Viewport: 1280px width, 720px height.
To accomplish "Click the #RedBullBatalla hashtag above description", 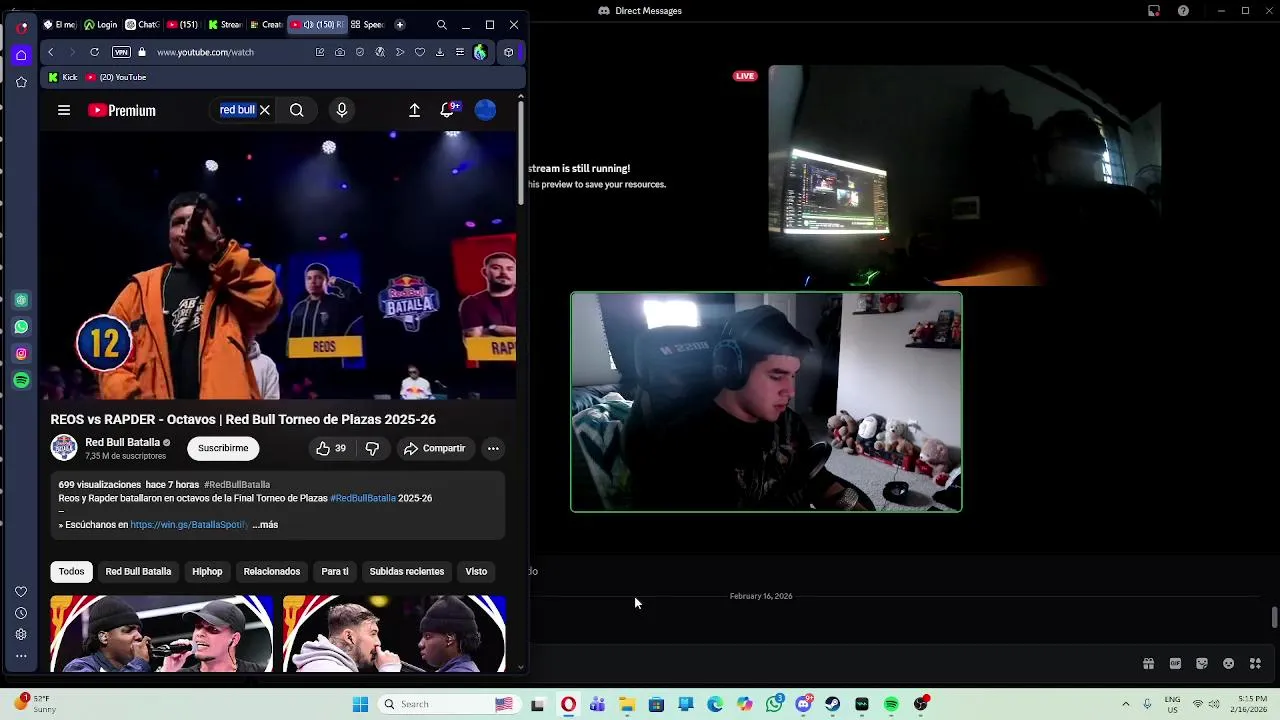I will (237, 485).
